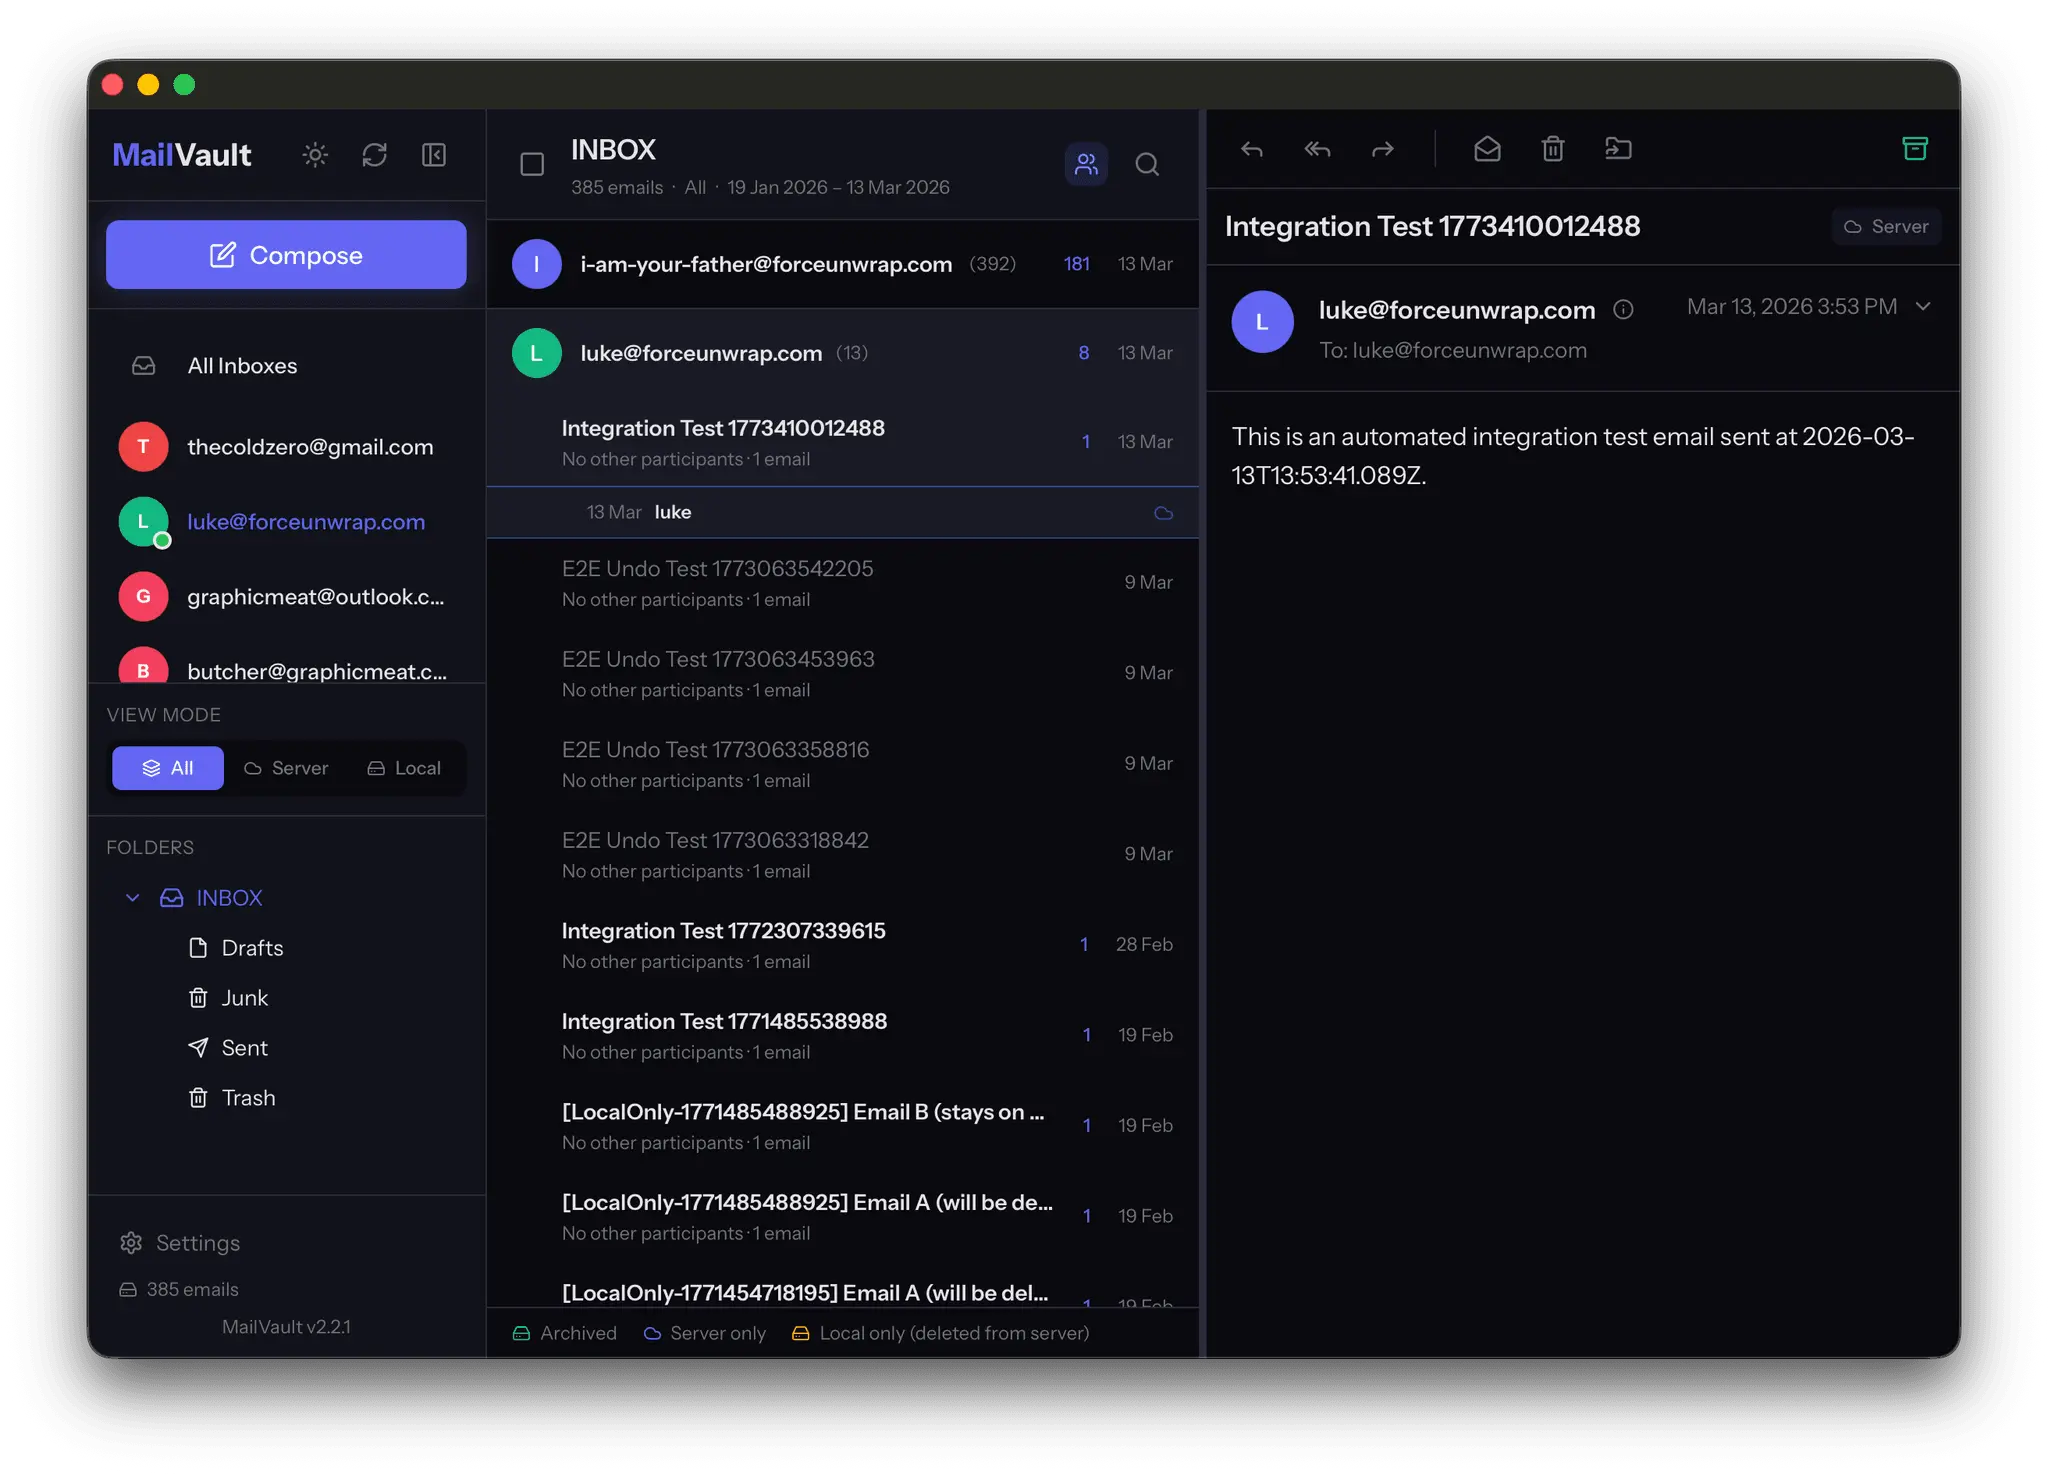The image size is (2048, 1474).
Task: Tick the select-all checkbox beside INBOX
Action: (x=532, y=164)
